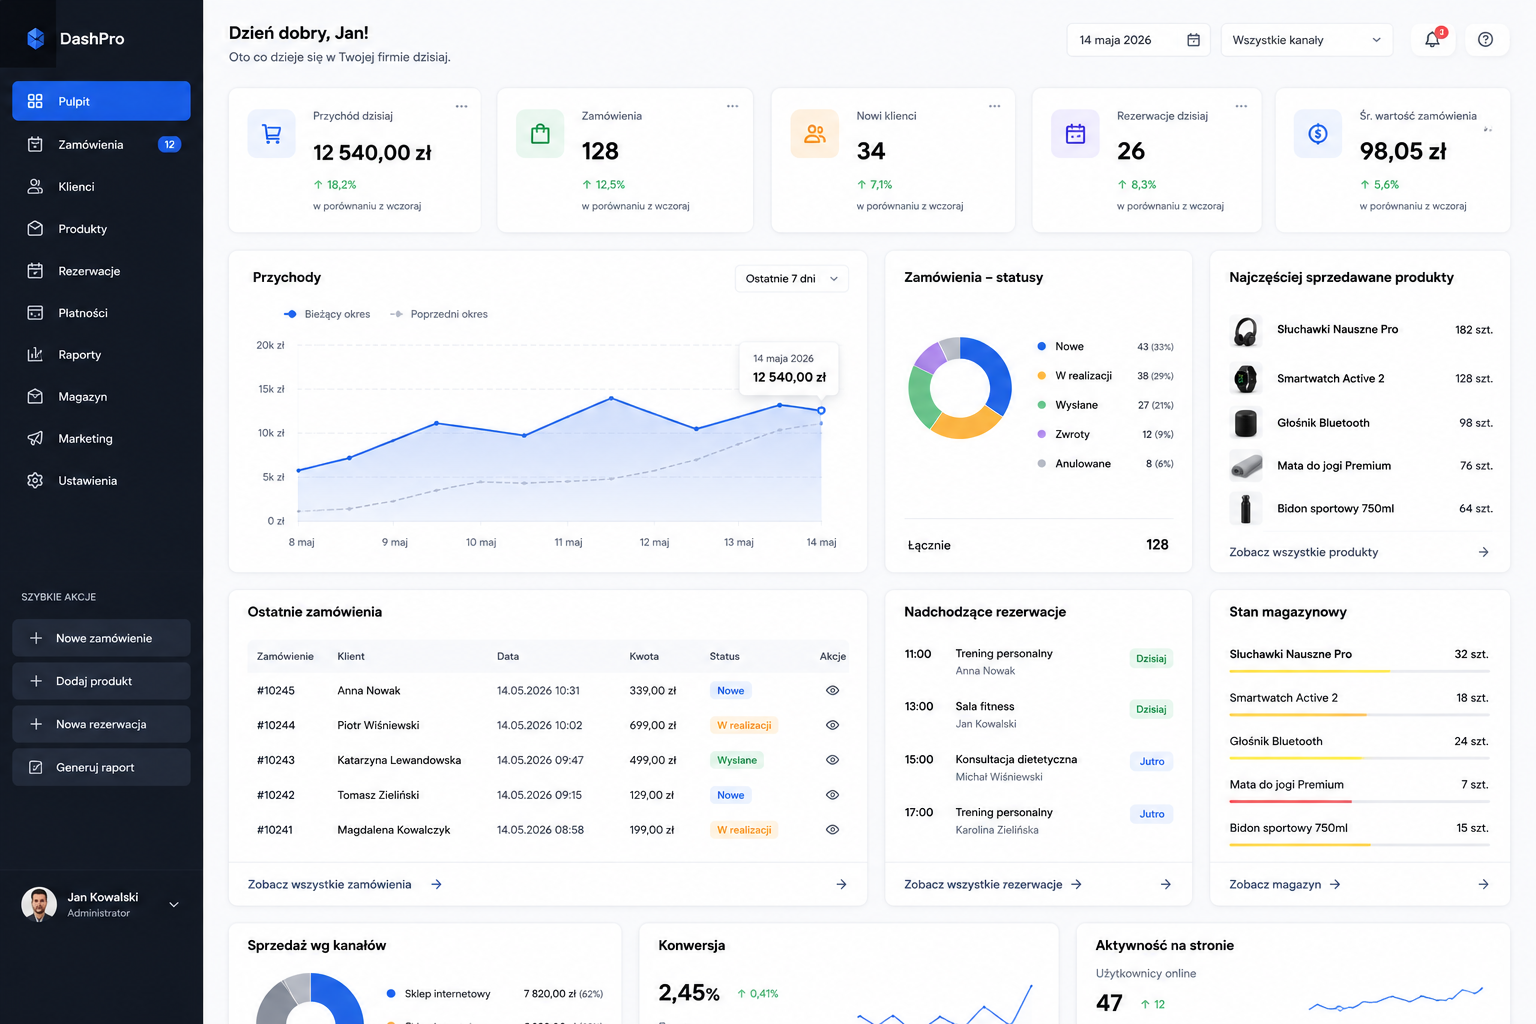The width and height of the screenshot is (1536, 1024).
Task: Click the calendar icon in Rezerwacje dzisiaj card
Action: point(1075,133)
